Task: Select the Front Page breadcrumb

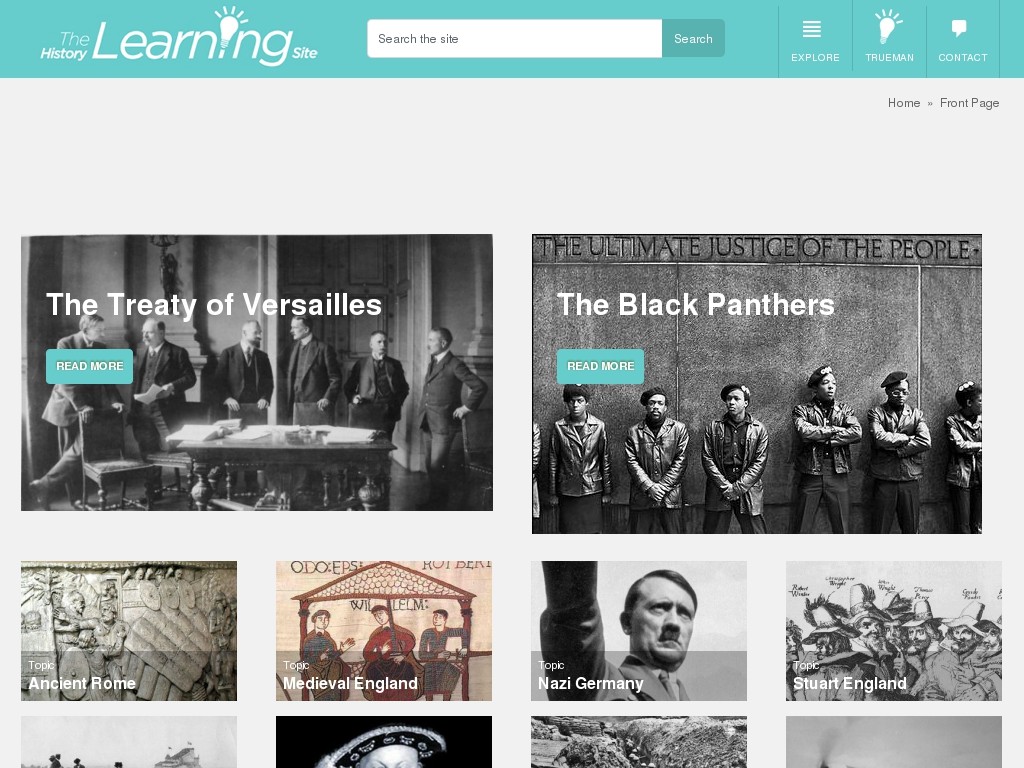Action: (x=969, y=103)
